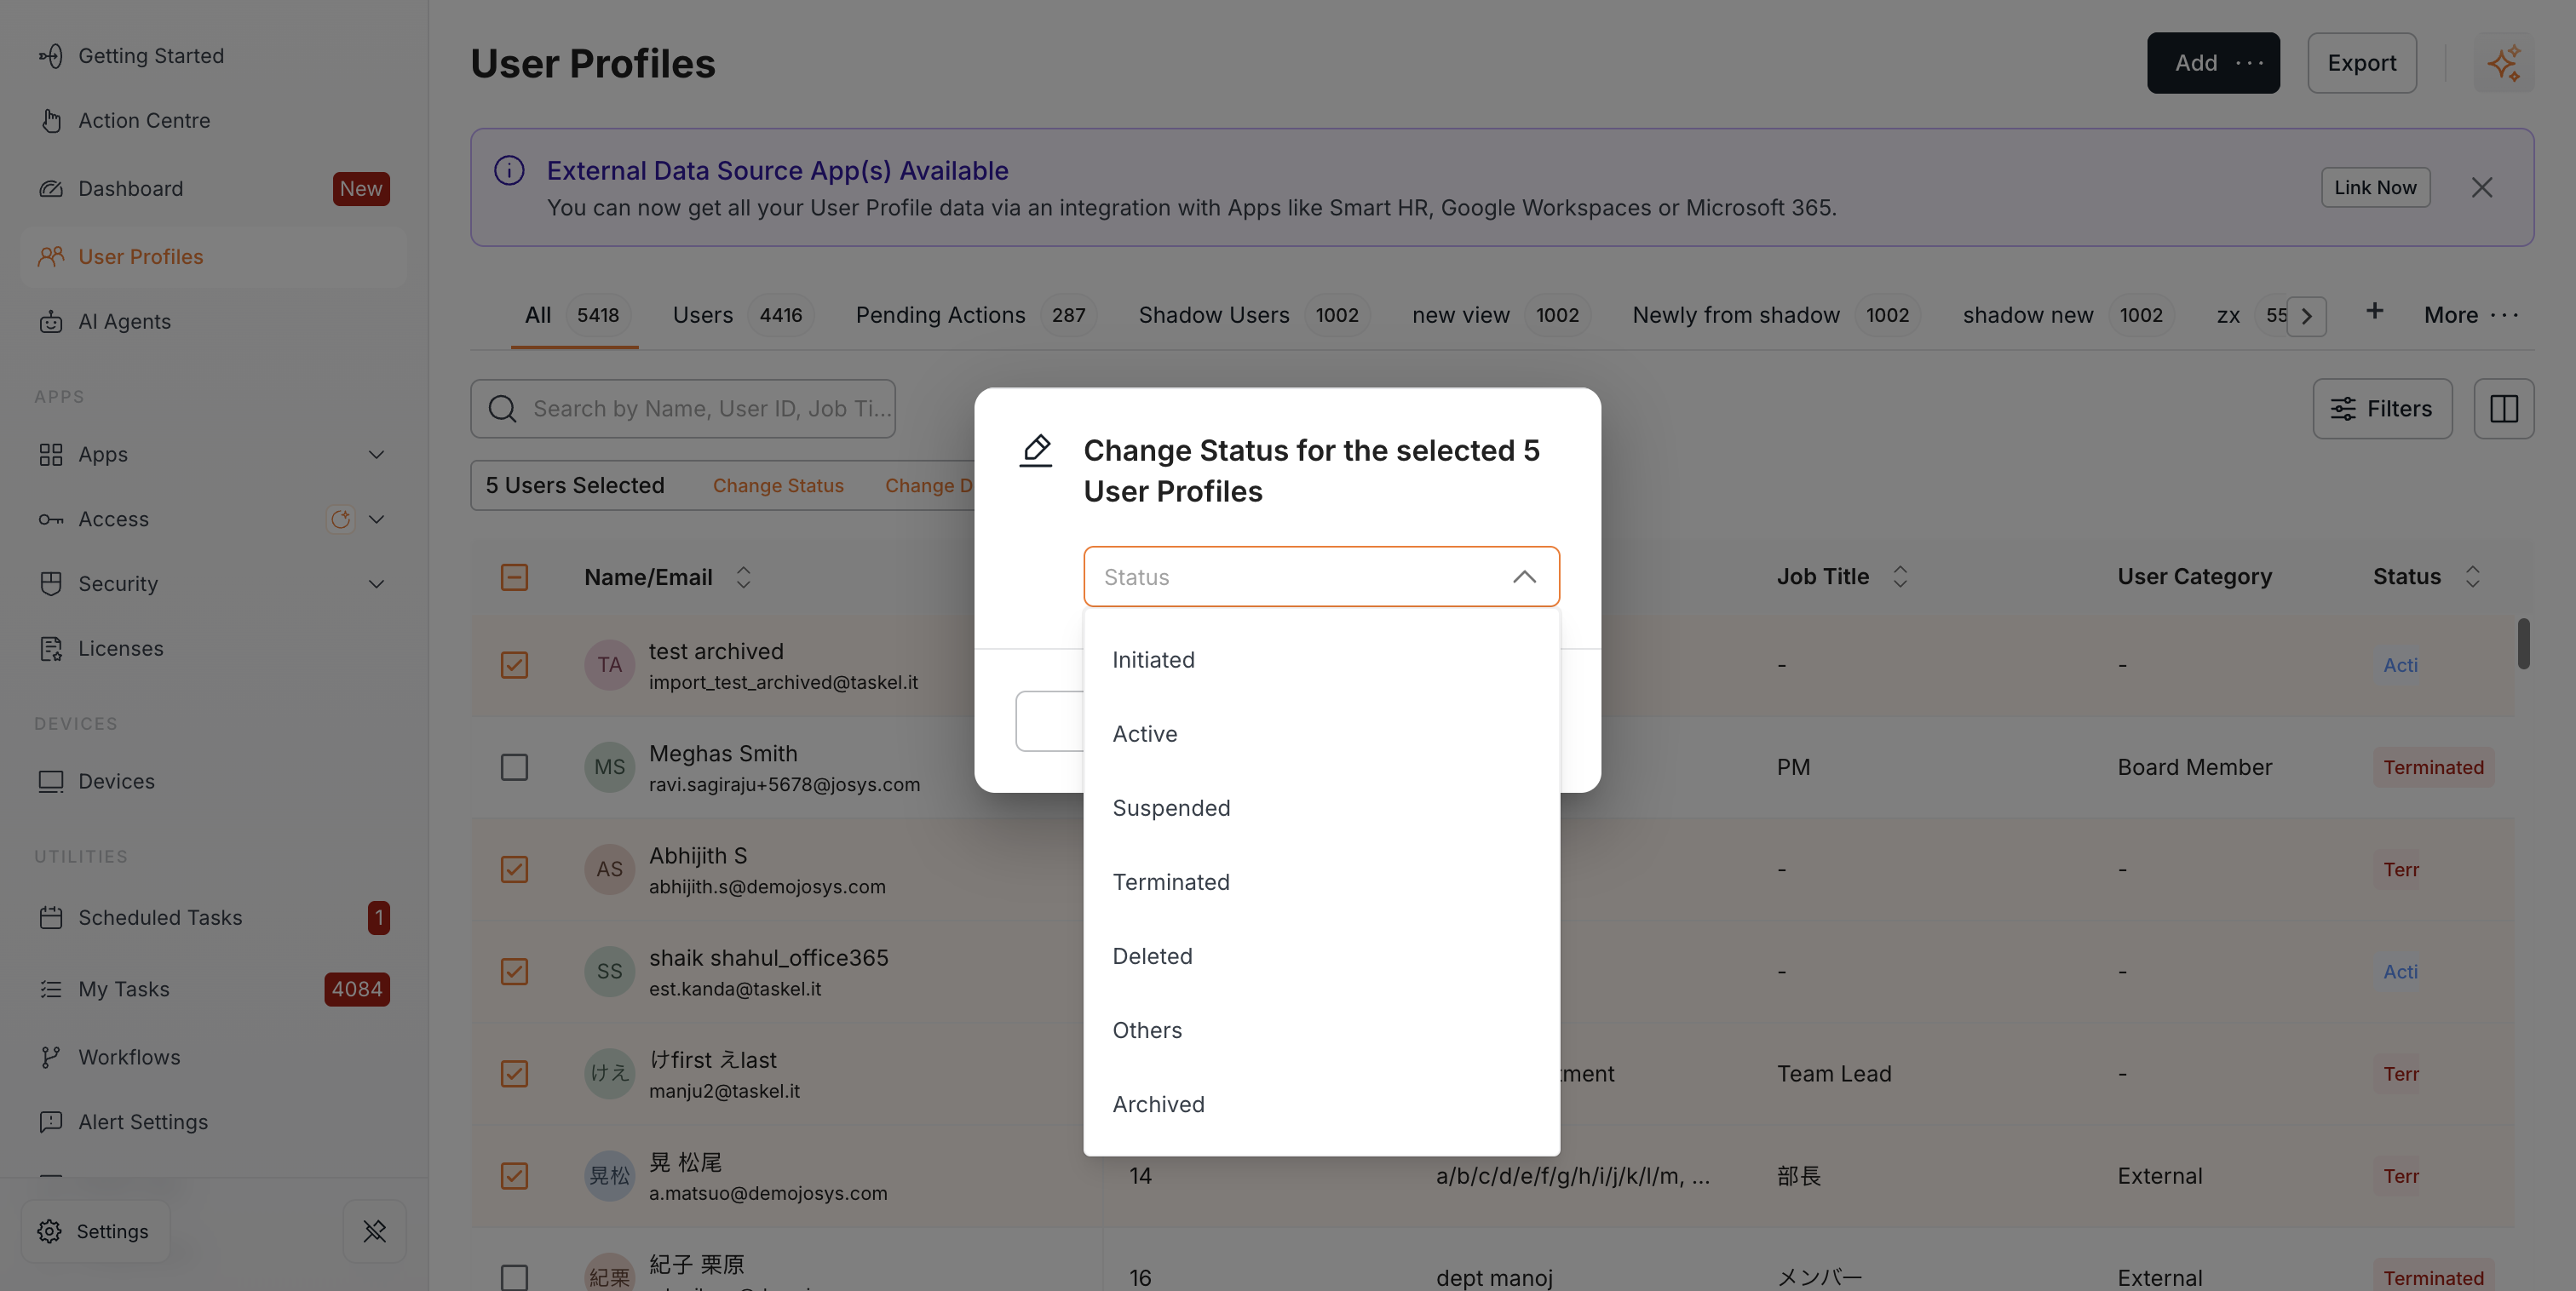
Task: Click the plus icon to add view
Action: click(x=2375, y=311)
